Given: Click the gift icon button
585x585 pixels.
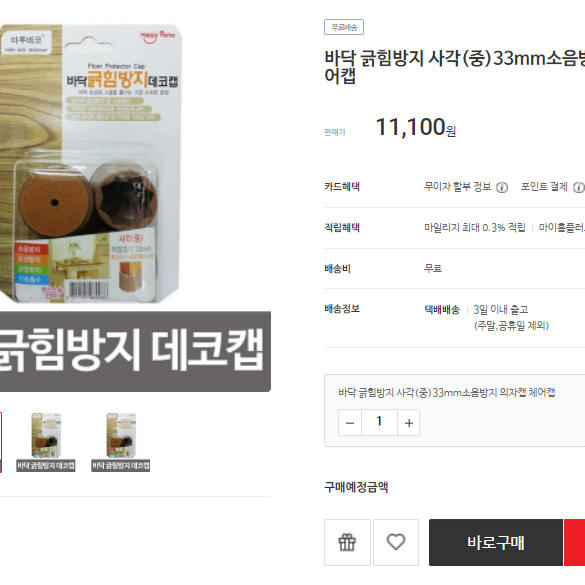Looking at the screenshot, I should 347,542.
